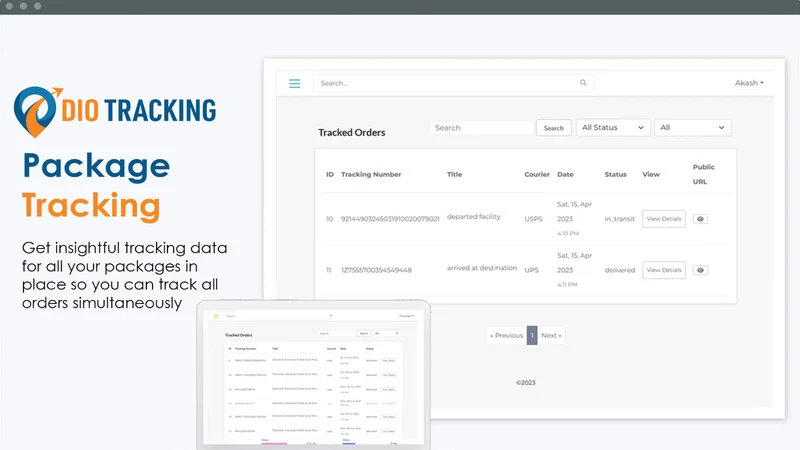Click the Tracked Orders heading
Viewport: 800px width, 450px height.
(x=352, y=133)
